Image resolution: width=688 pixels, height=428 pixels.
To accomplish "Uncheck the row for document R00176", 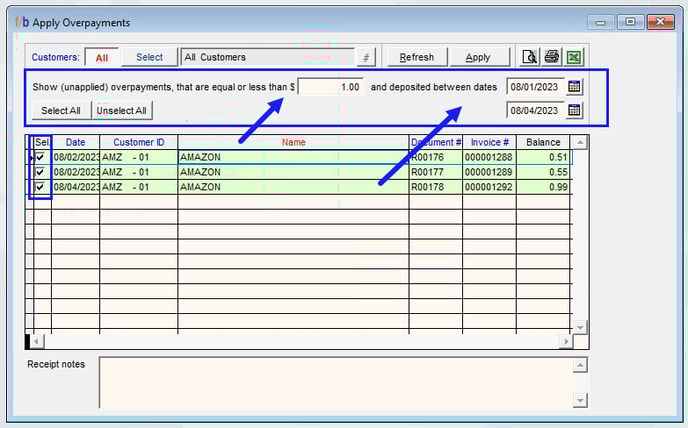I will pos(40,157).
